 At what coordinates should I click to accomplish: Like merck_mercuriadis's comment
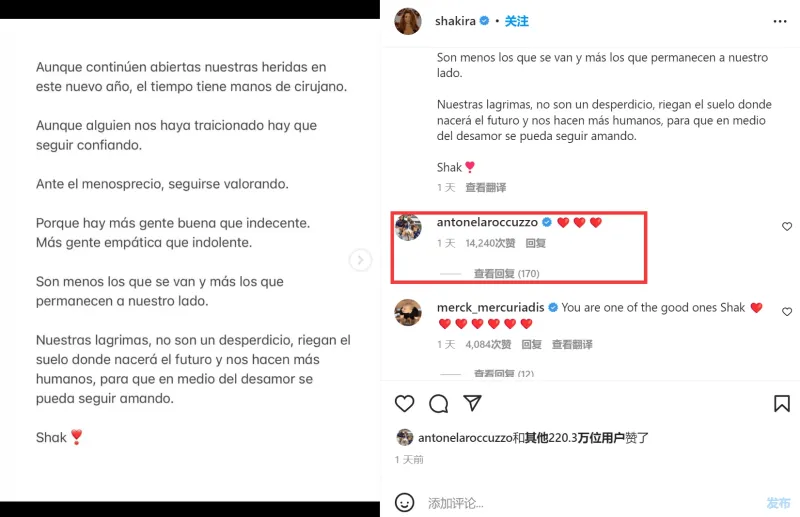tap(787, 312)
